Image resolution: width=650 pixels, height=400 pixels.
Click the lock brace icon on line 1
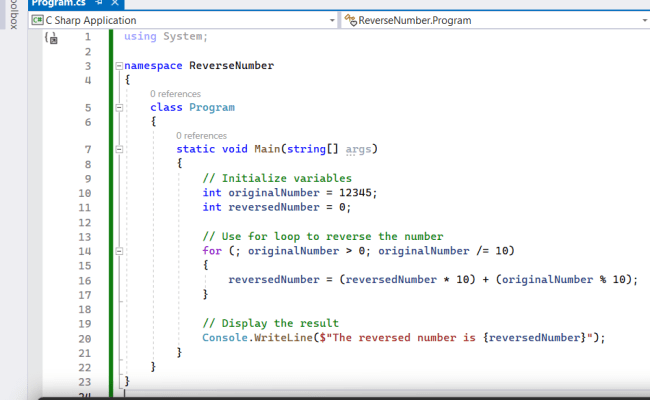click(x=51, y=38)
